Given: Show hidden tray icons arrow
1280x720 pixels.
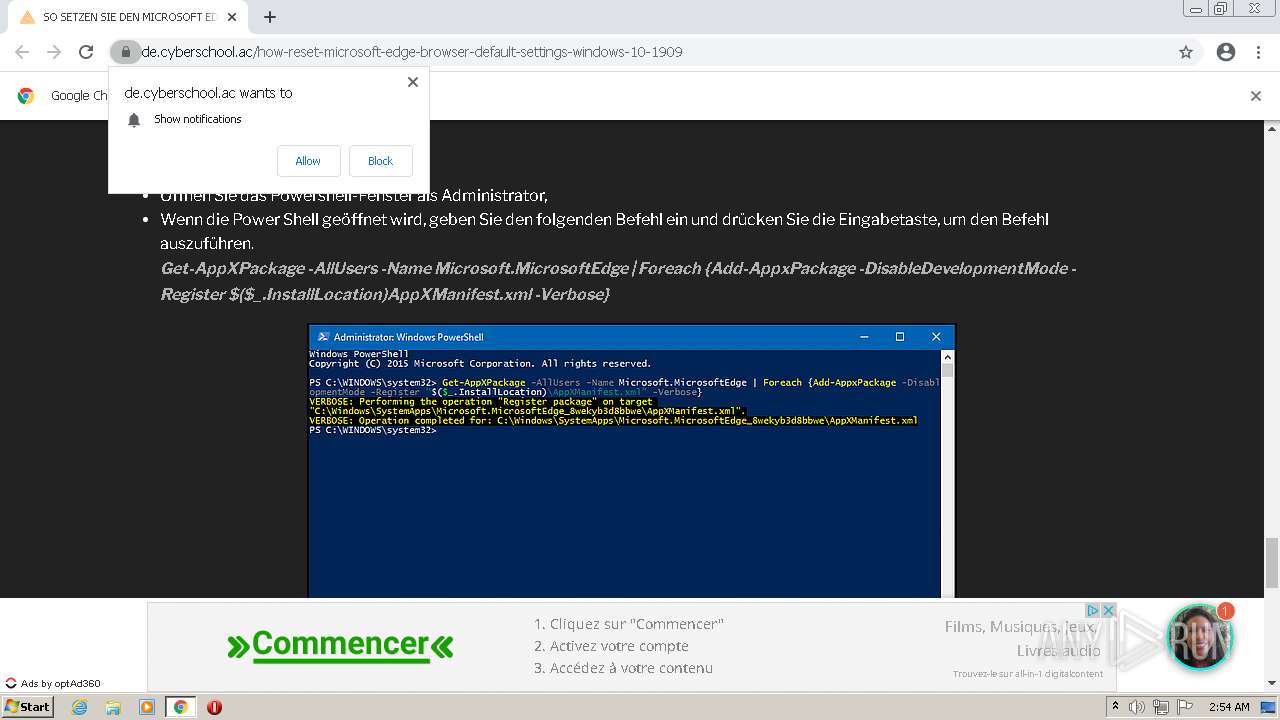Looking at the screenshot, I should click(x=1115, y=707).
